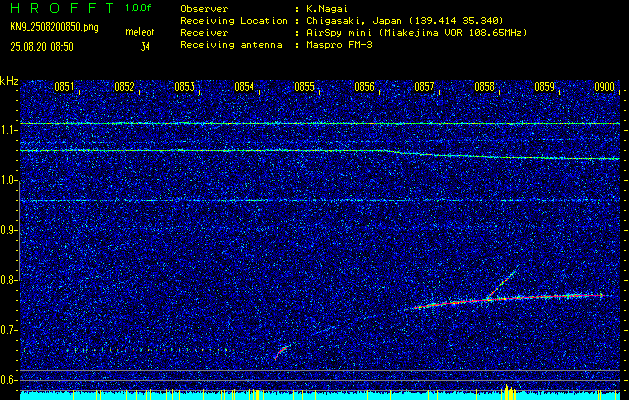Viewport: 629px width, 400px height.
Task: Click the 0856 time marker
Action: pyautogui.click(x=364, y=87)
